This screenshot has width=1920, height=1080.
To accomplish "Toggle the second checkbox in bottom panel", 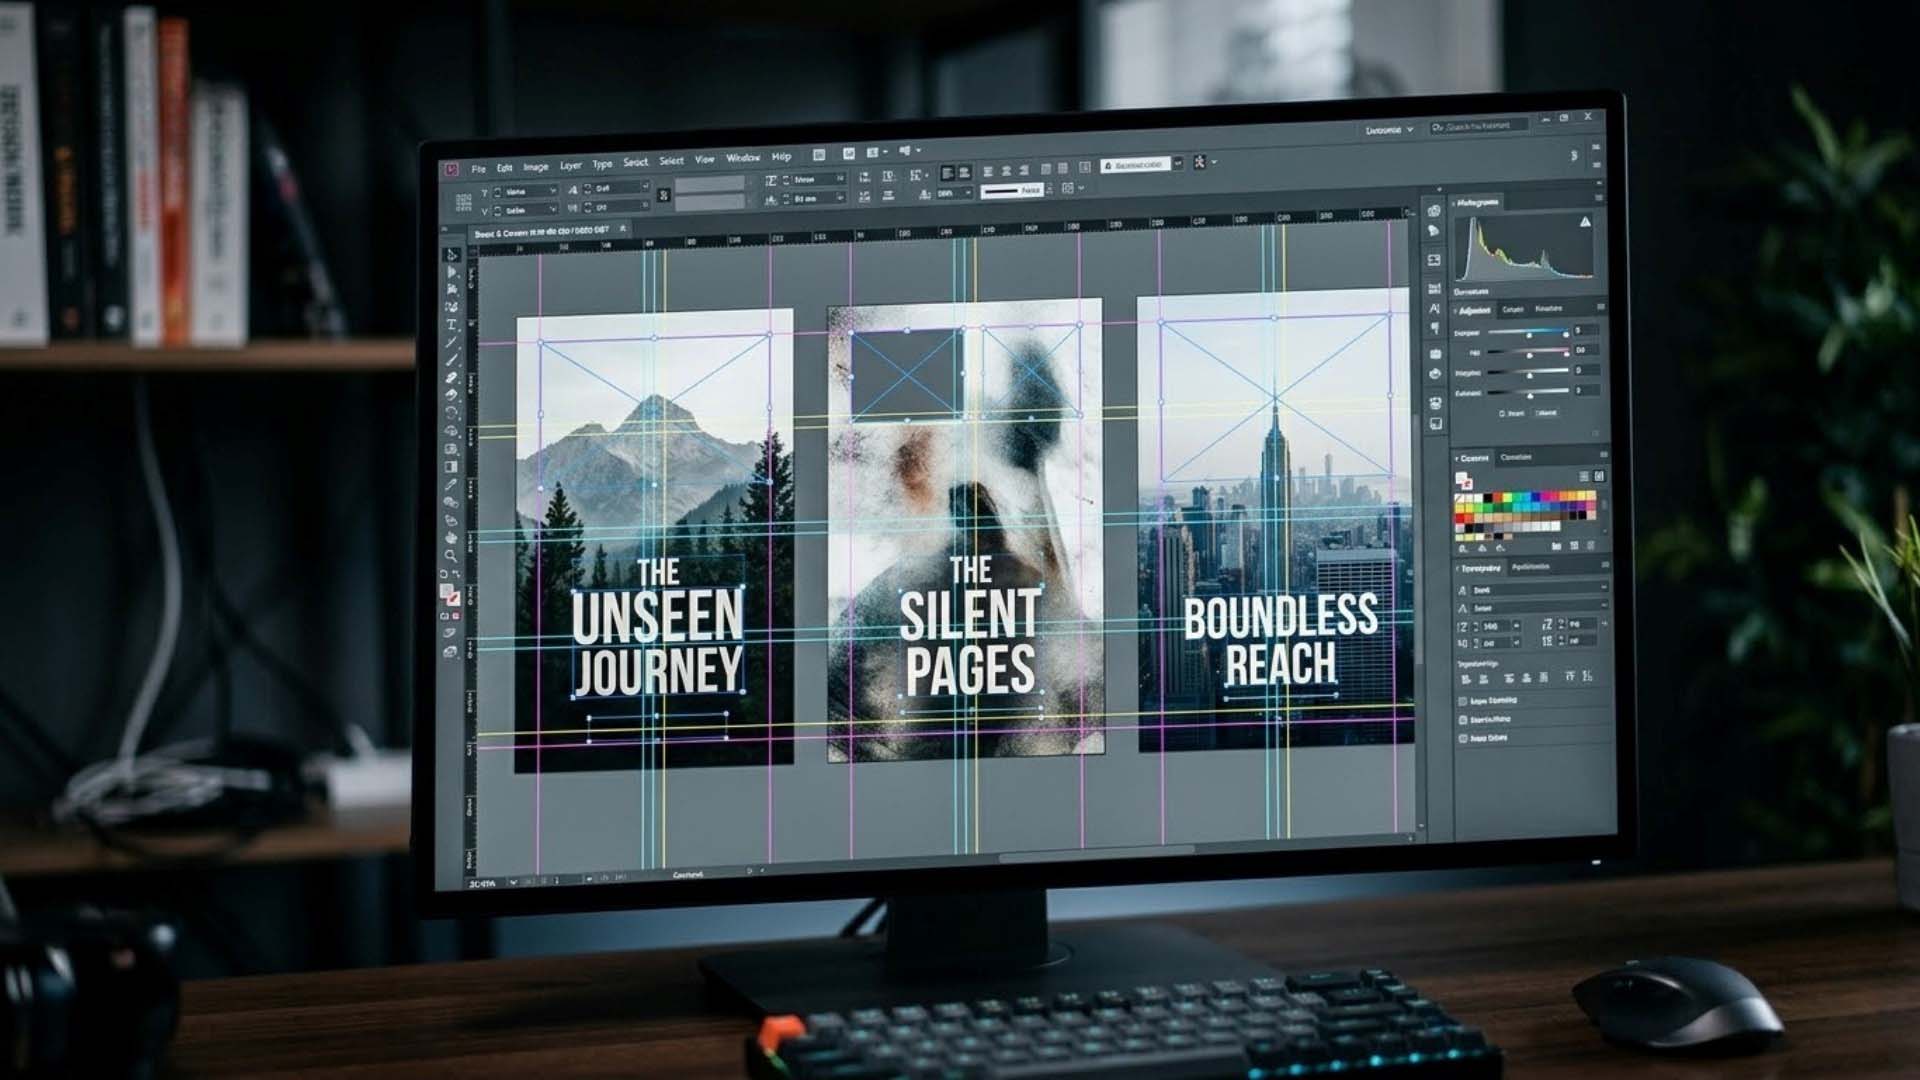I will (1463, 720).
